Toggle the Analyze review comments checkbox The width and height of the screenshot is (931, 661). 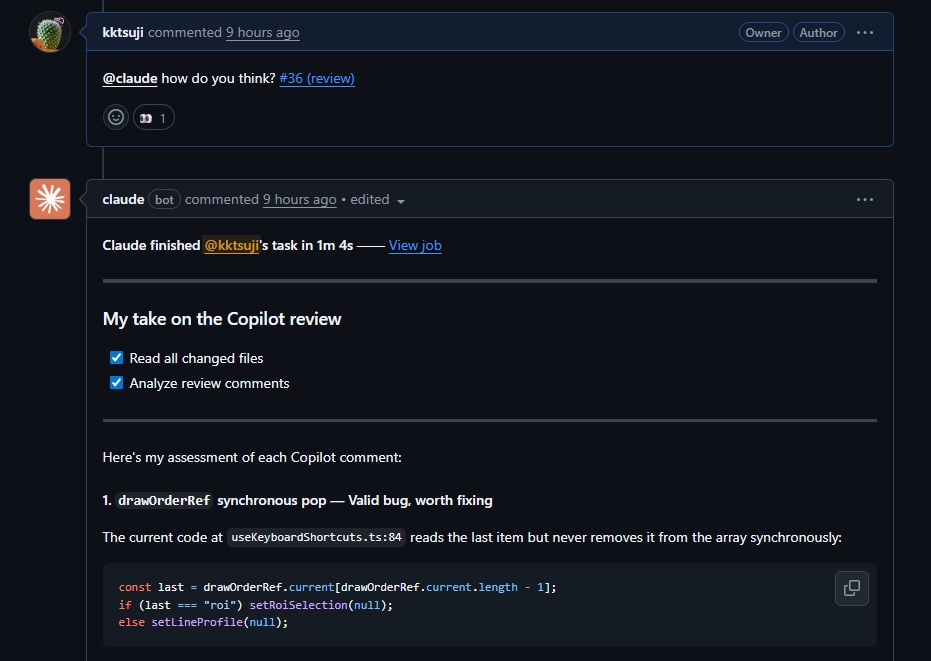116,383
